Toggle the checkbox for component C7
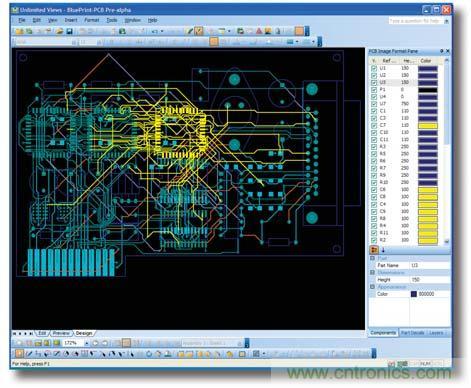The height and width of the screenshot is (388, 471). tap(374, 125)
